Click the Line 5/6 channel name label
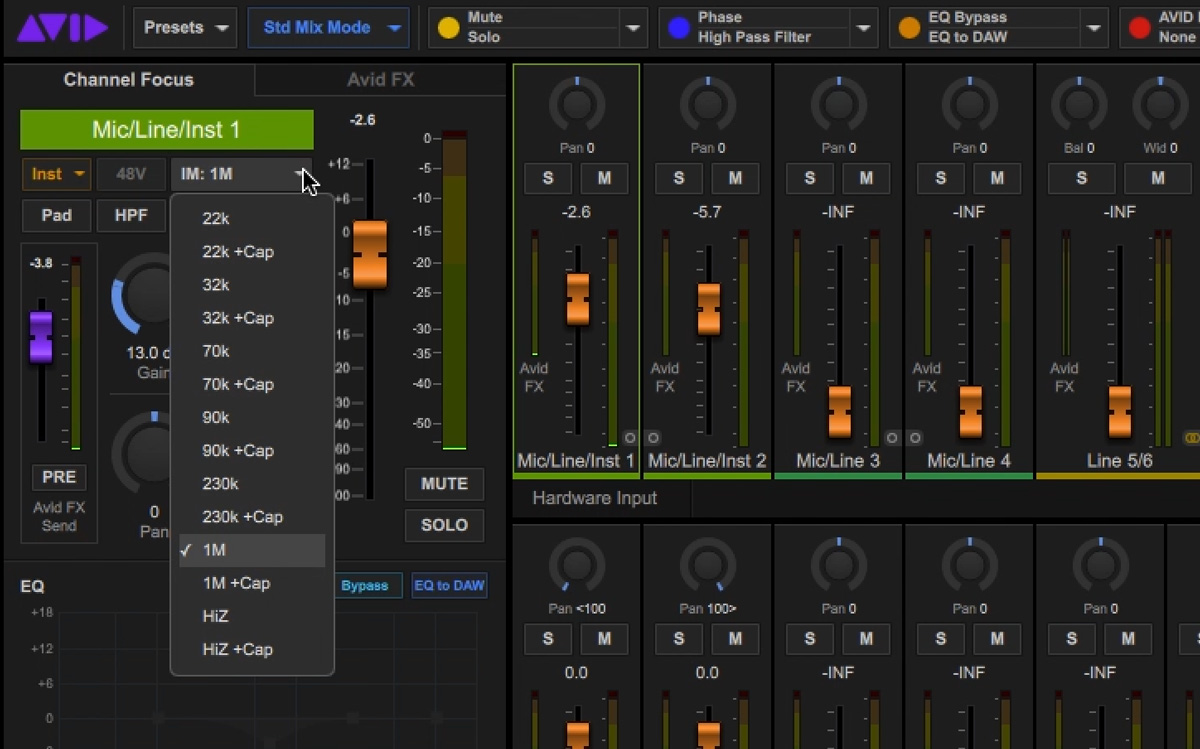The width and height of the screenshot is (1200, 749). (x=1119, y=461)
